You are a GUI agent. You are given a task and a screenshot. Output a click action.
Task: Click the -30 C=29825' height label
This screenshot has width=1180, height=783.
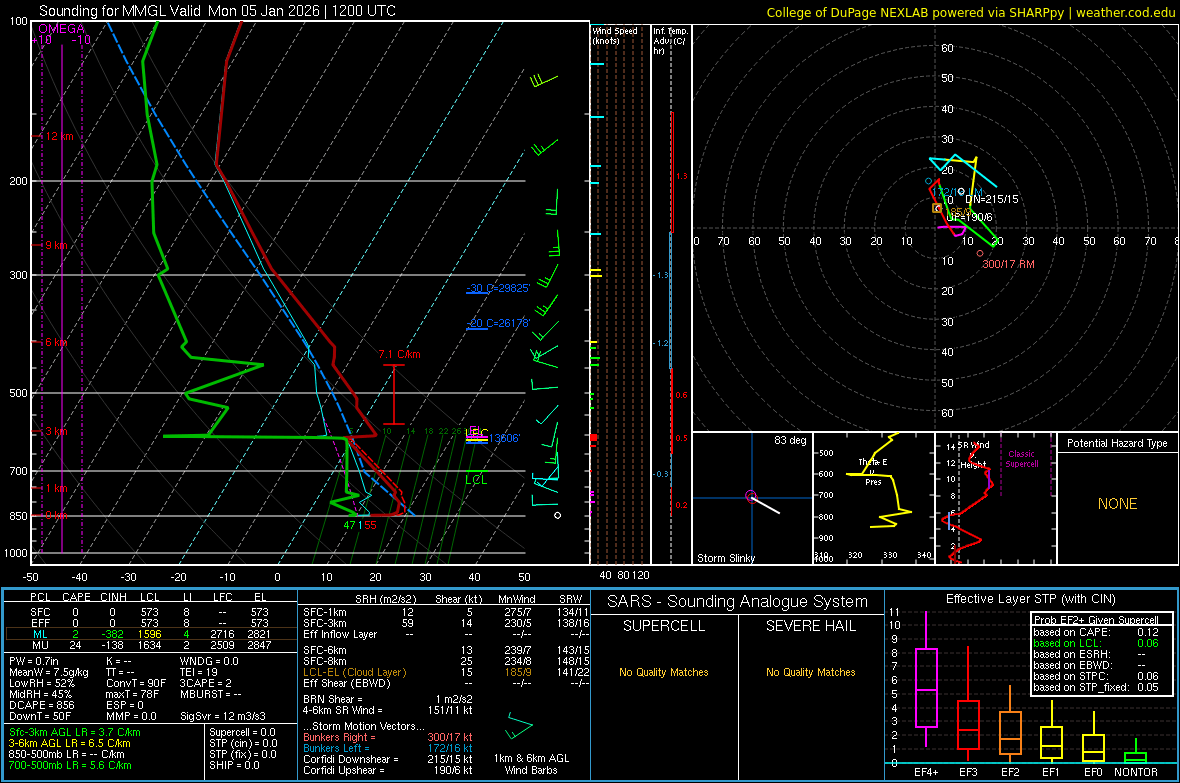tap(498, 288)
